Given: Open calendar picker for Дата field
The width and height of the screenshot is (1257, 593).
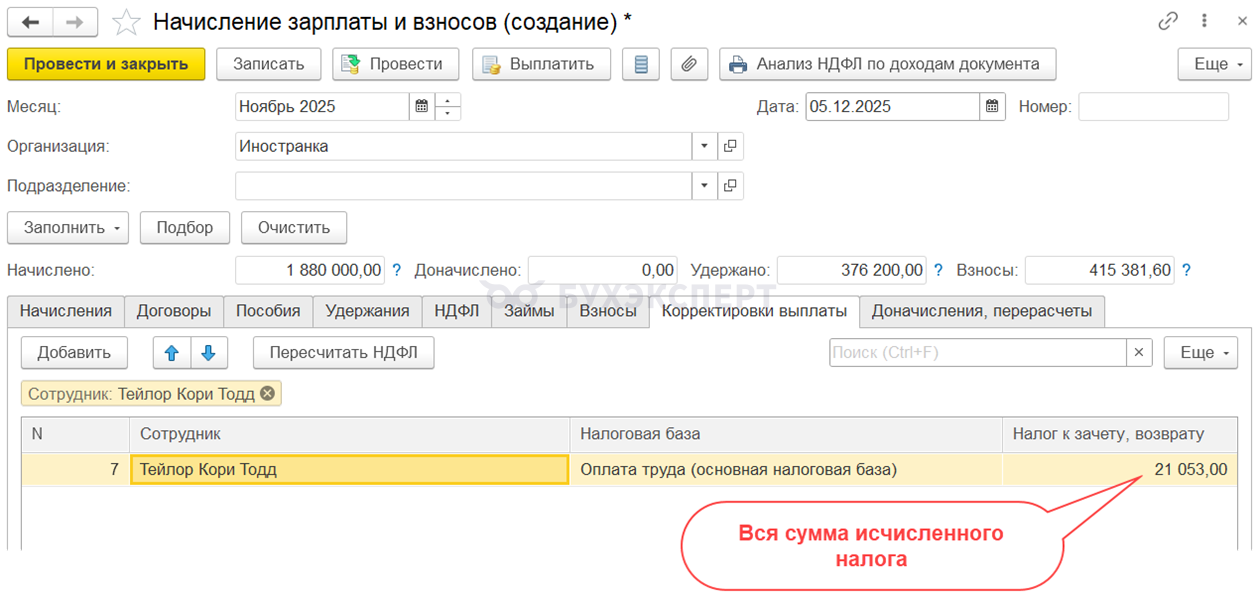Looking at the screenshot, I should pyautogui.click(x=991, y=106).
